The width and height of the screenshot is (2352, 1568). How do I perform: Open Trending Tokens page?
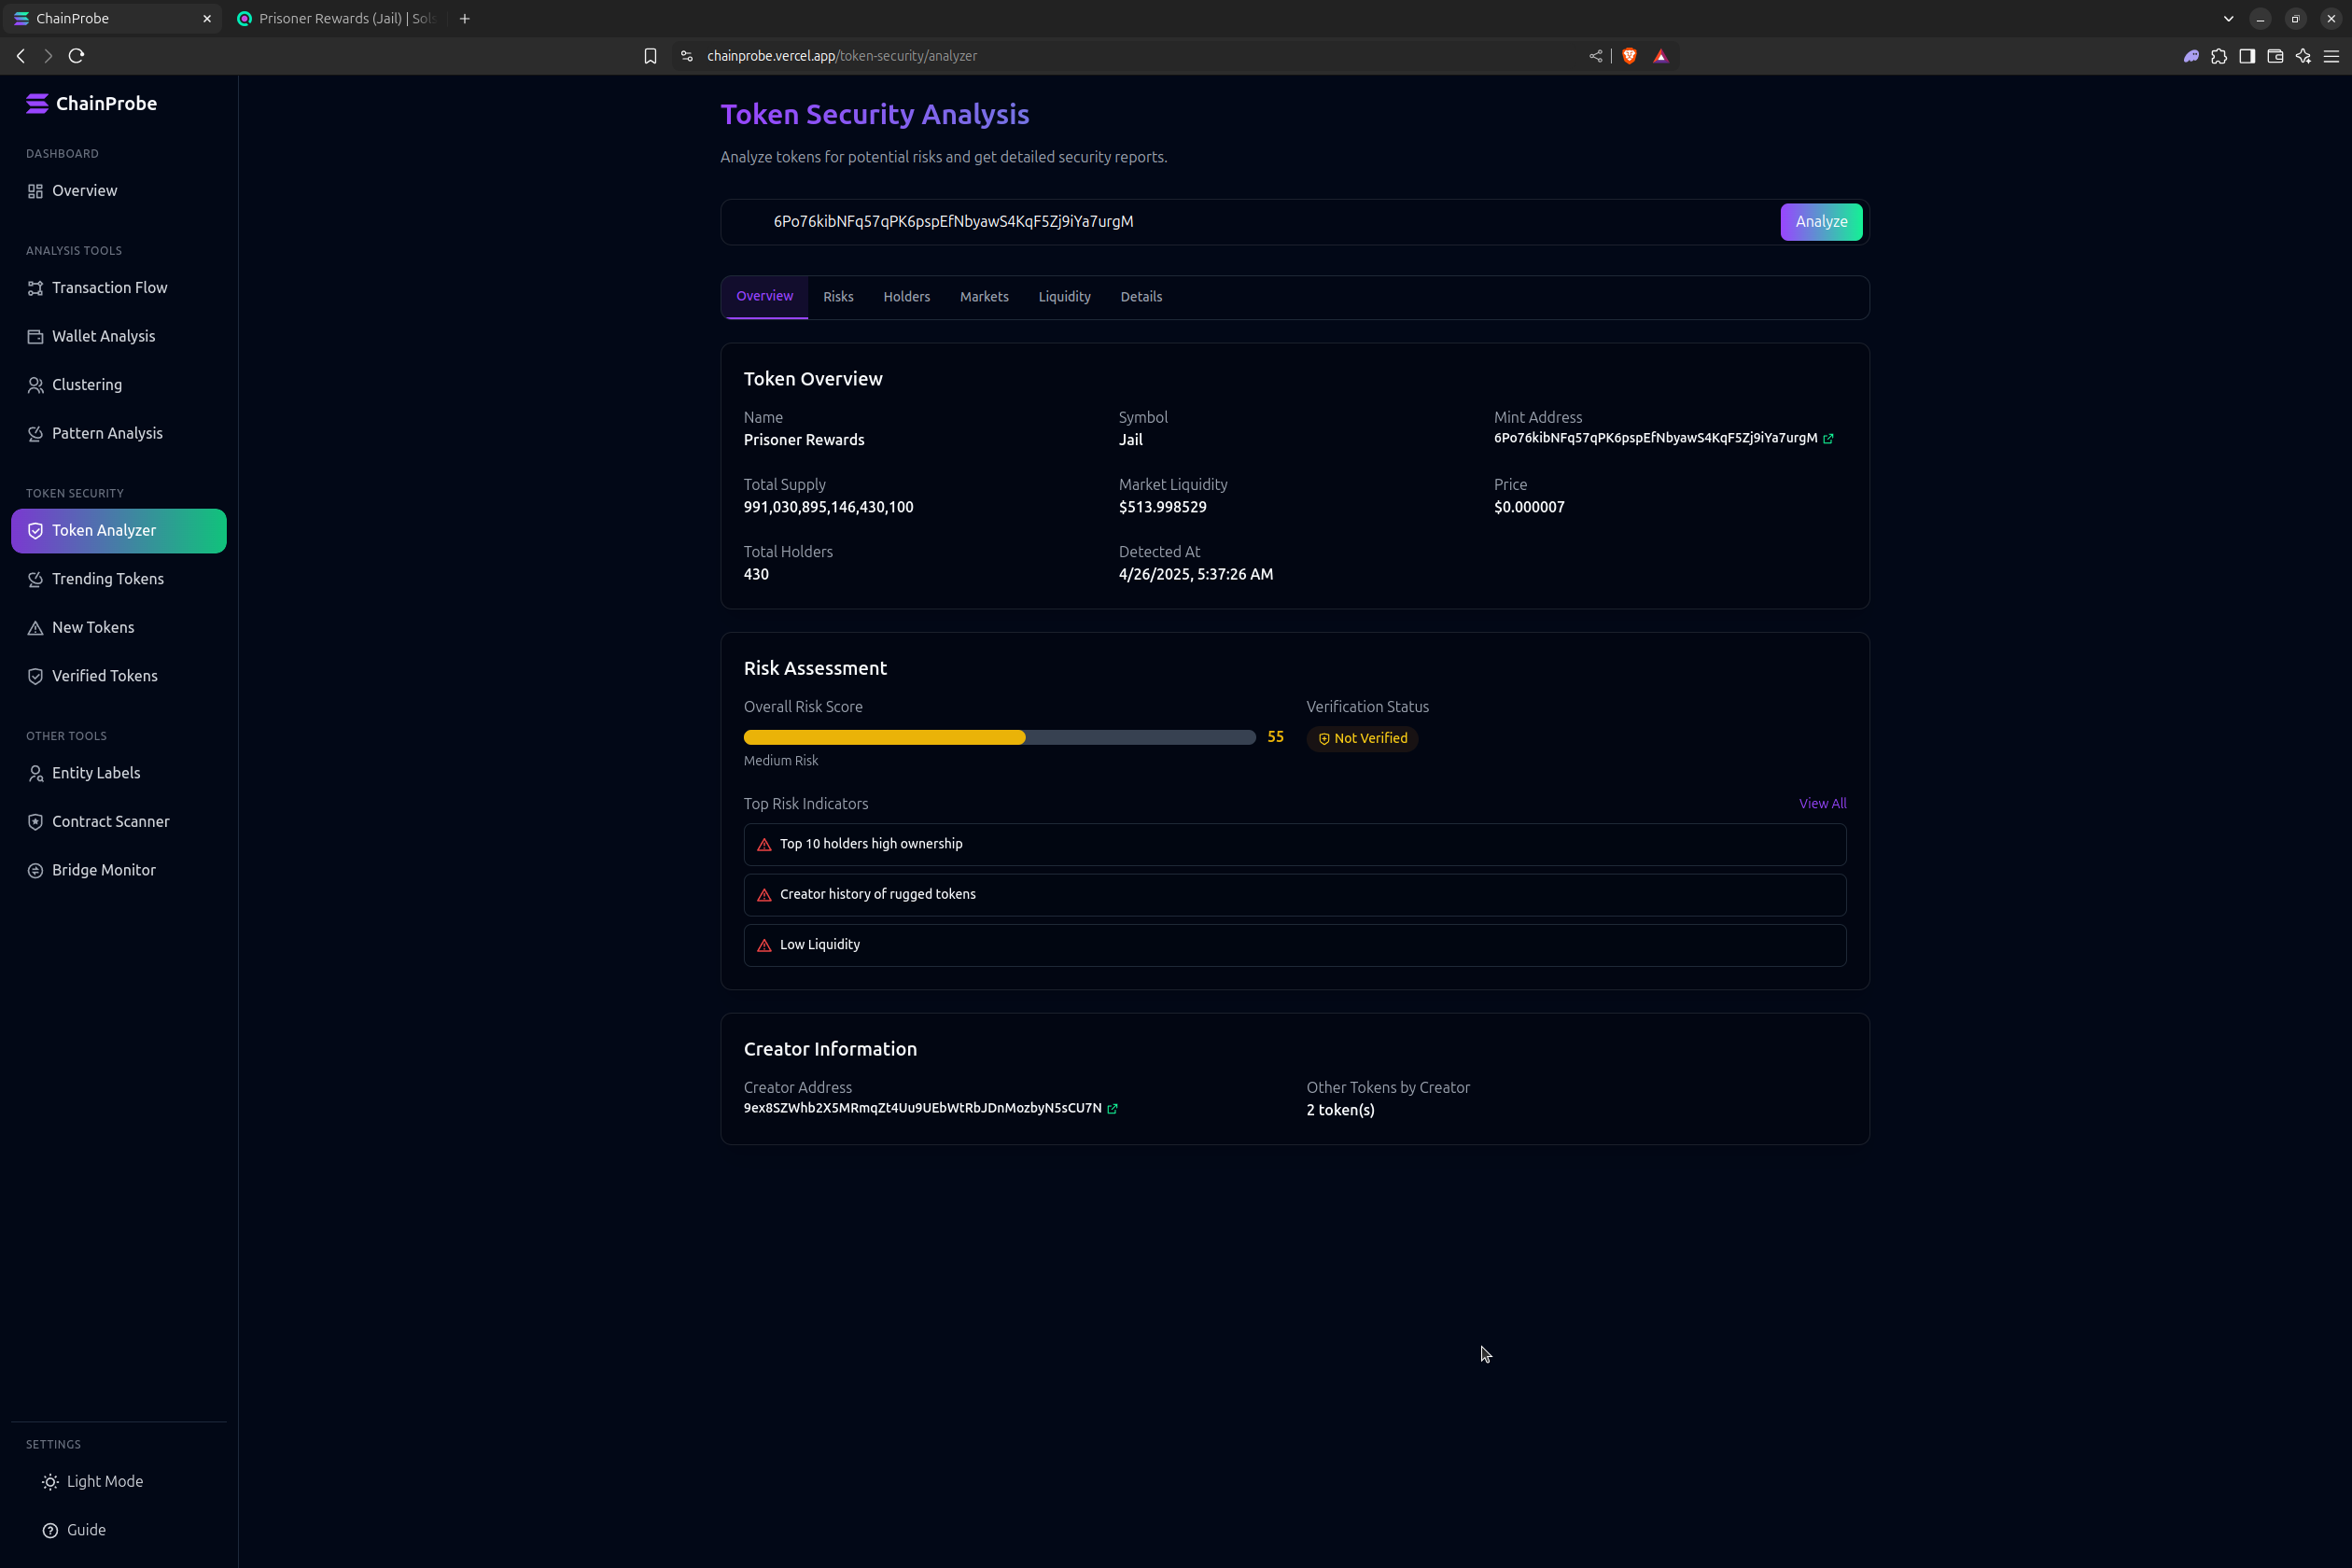[118, 579]
